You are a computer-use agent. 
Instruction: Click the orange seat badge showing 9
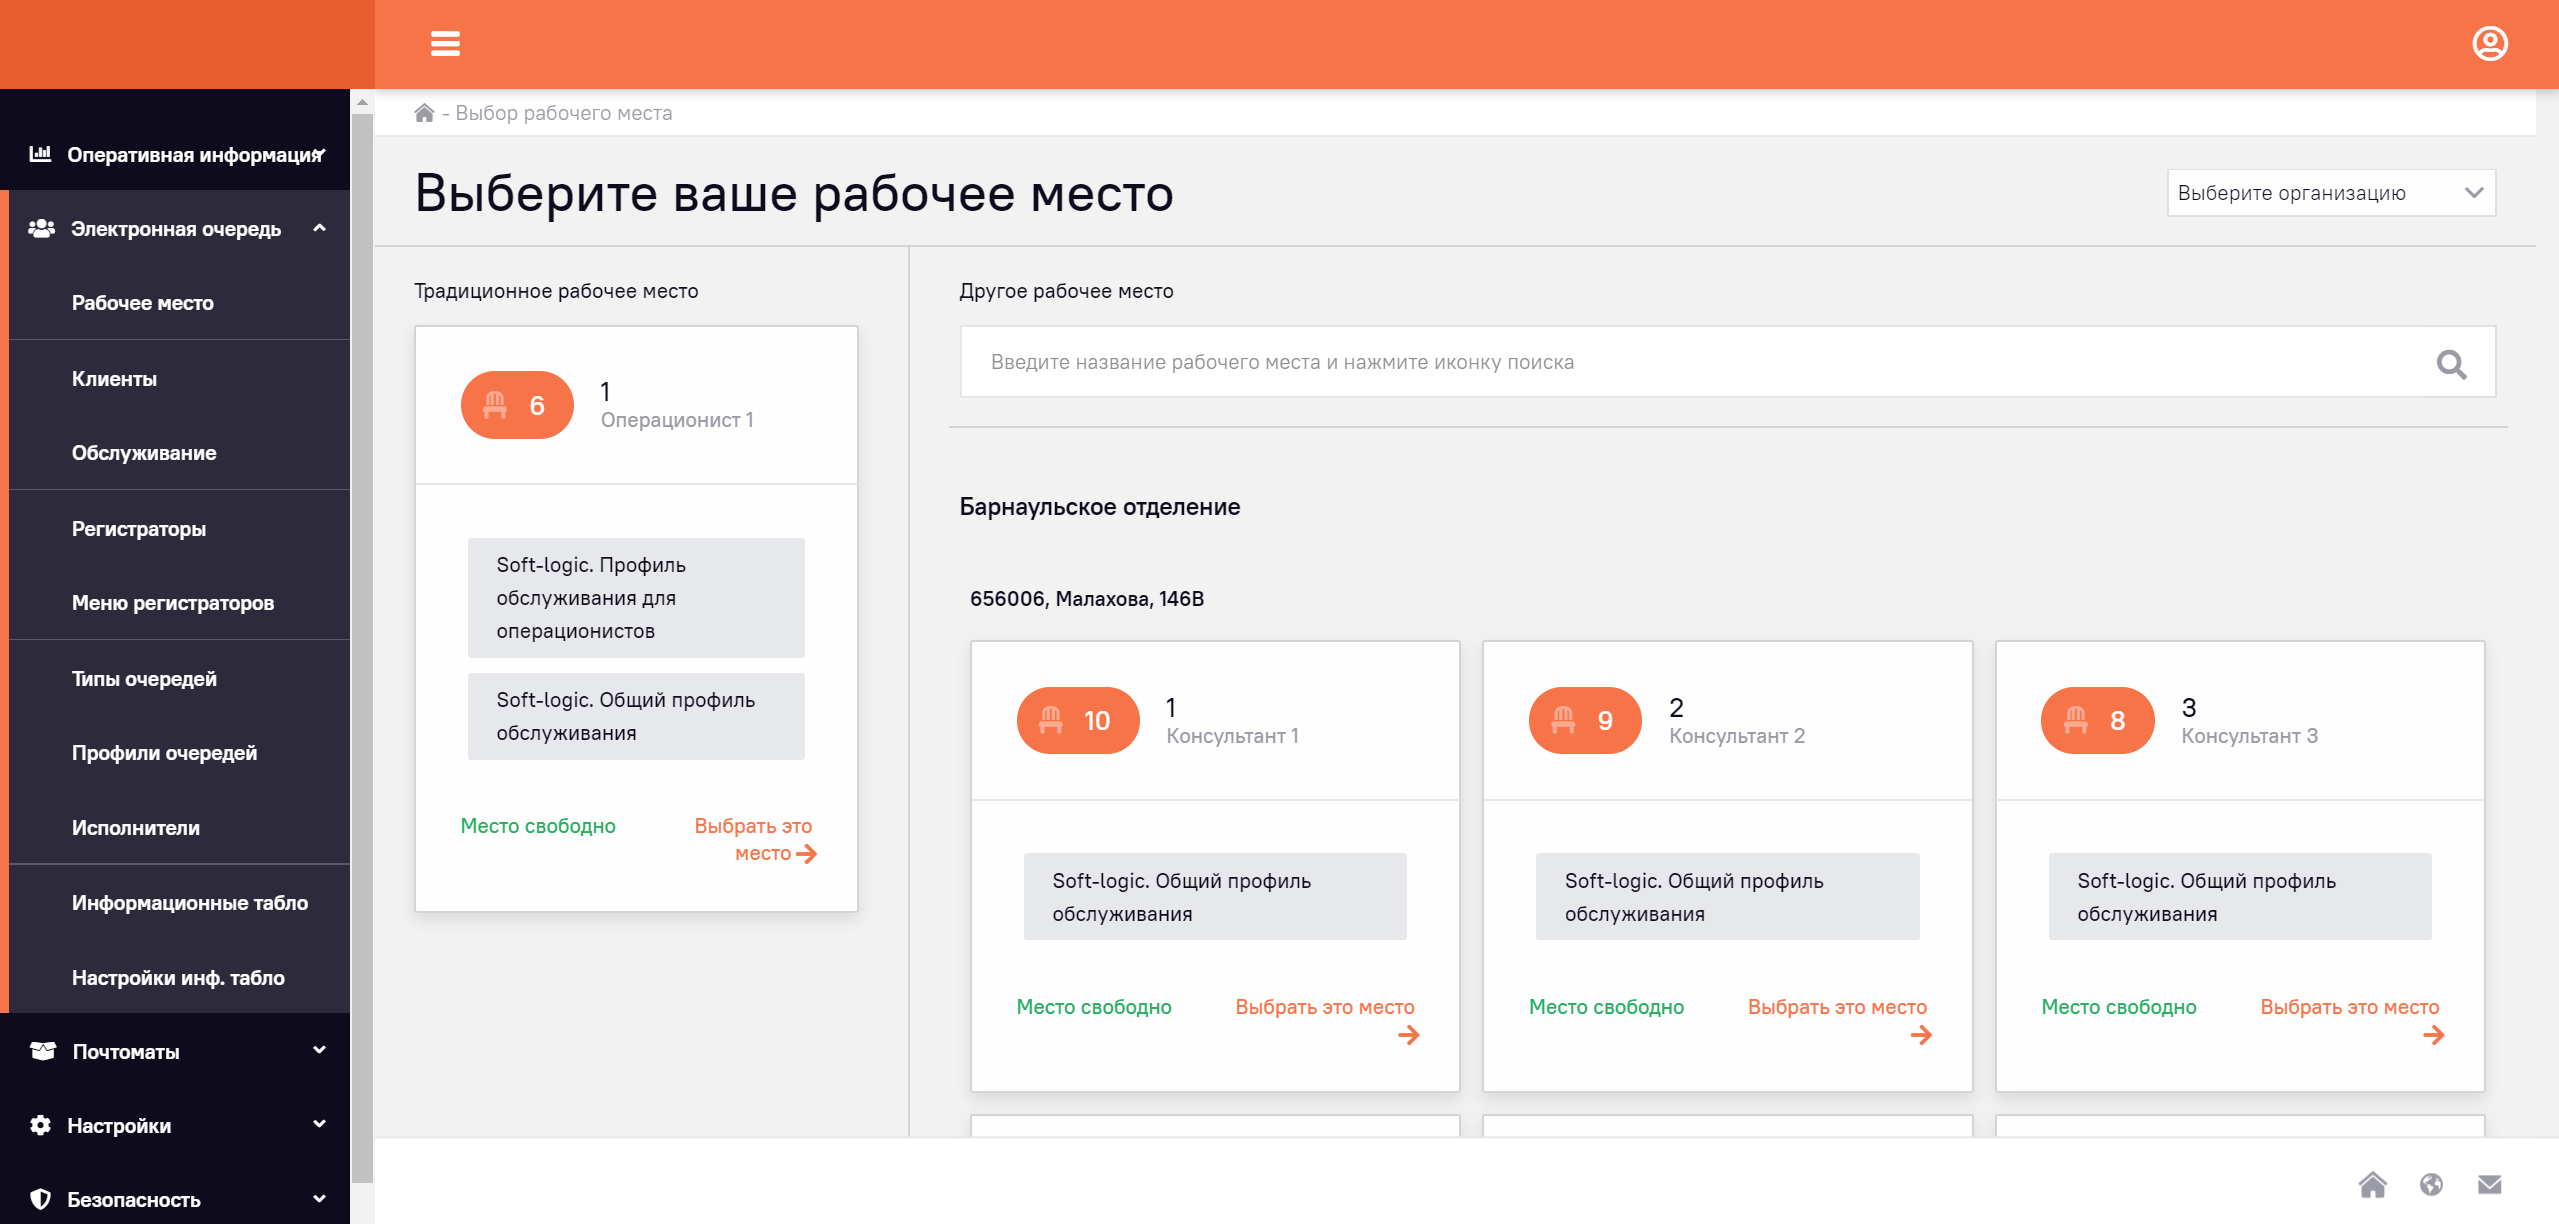pyautogui.click(x=1585, y=720)
